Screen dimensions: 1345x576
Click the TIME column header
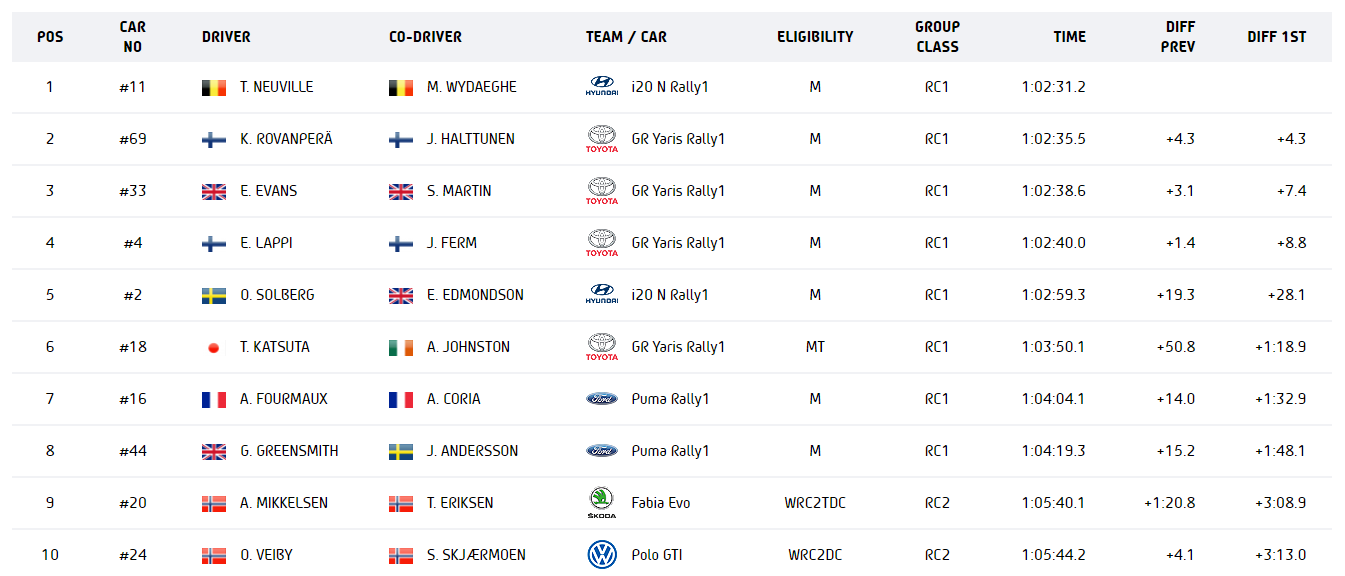coord(1069,37)
